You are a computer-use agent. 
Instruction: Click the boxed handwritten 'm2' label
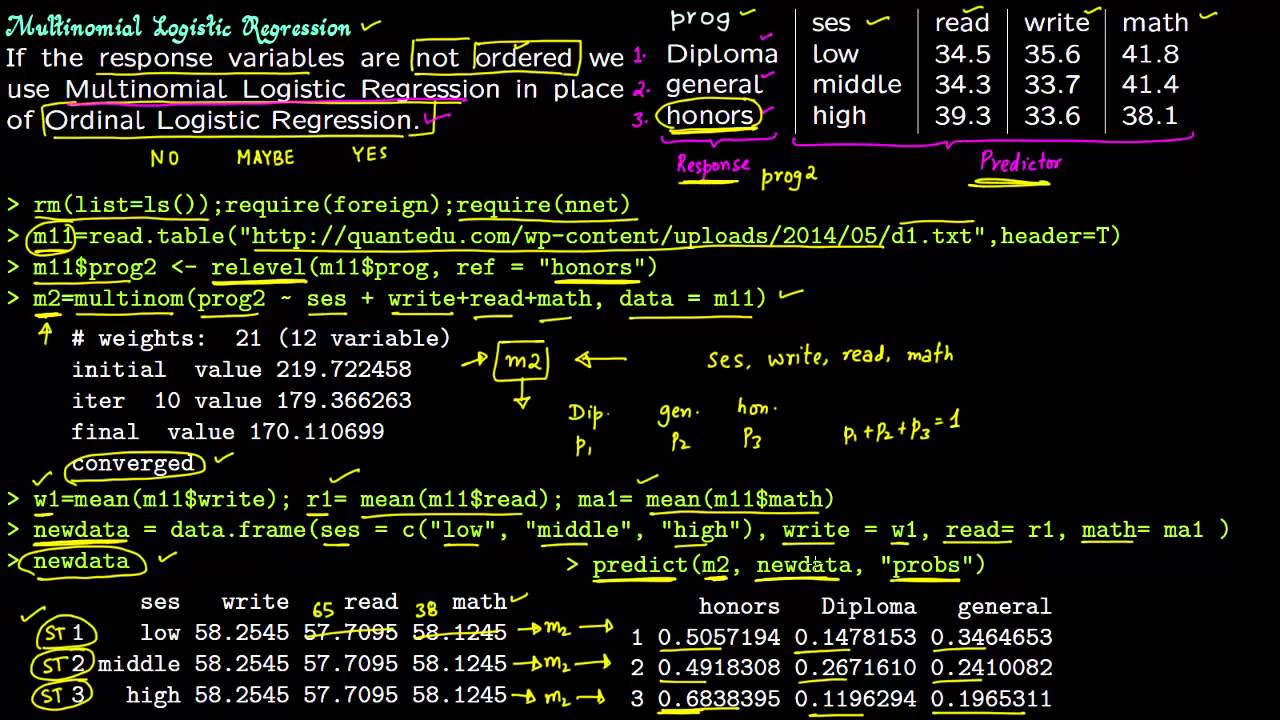[x=522, y=361]
